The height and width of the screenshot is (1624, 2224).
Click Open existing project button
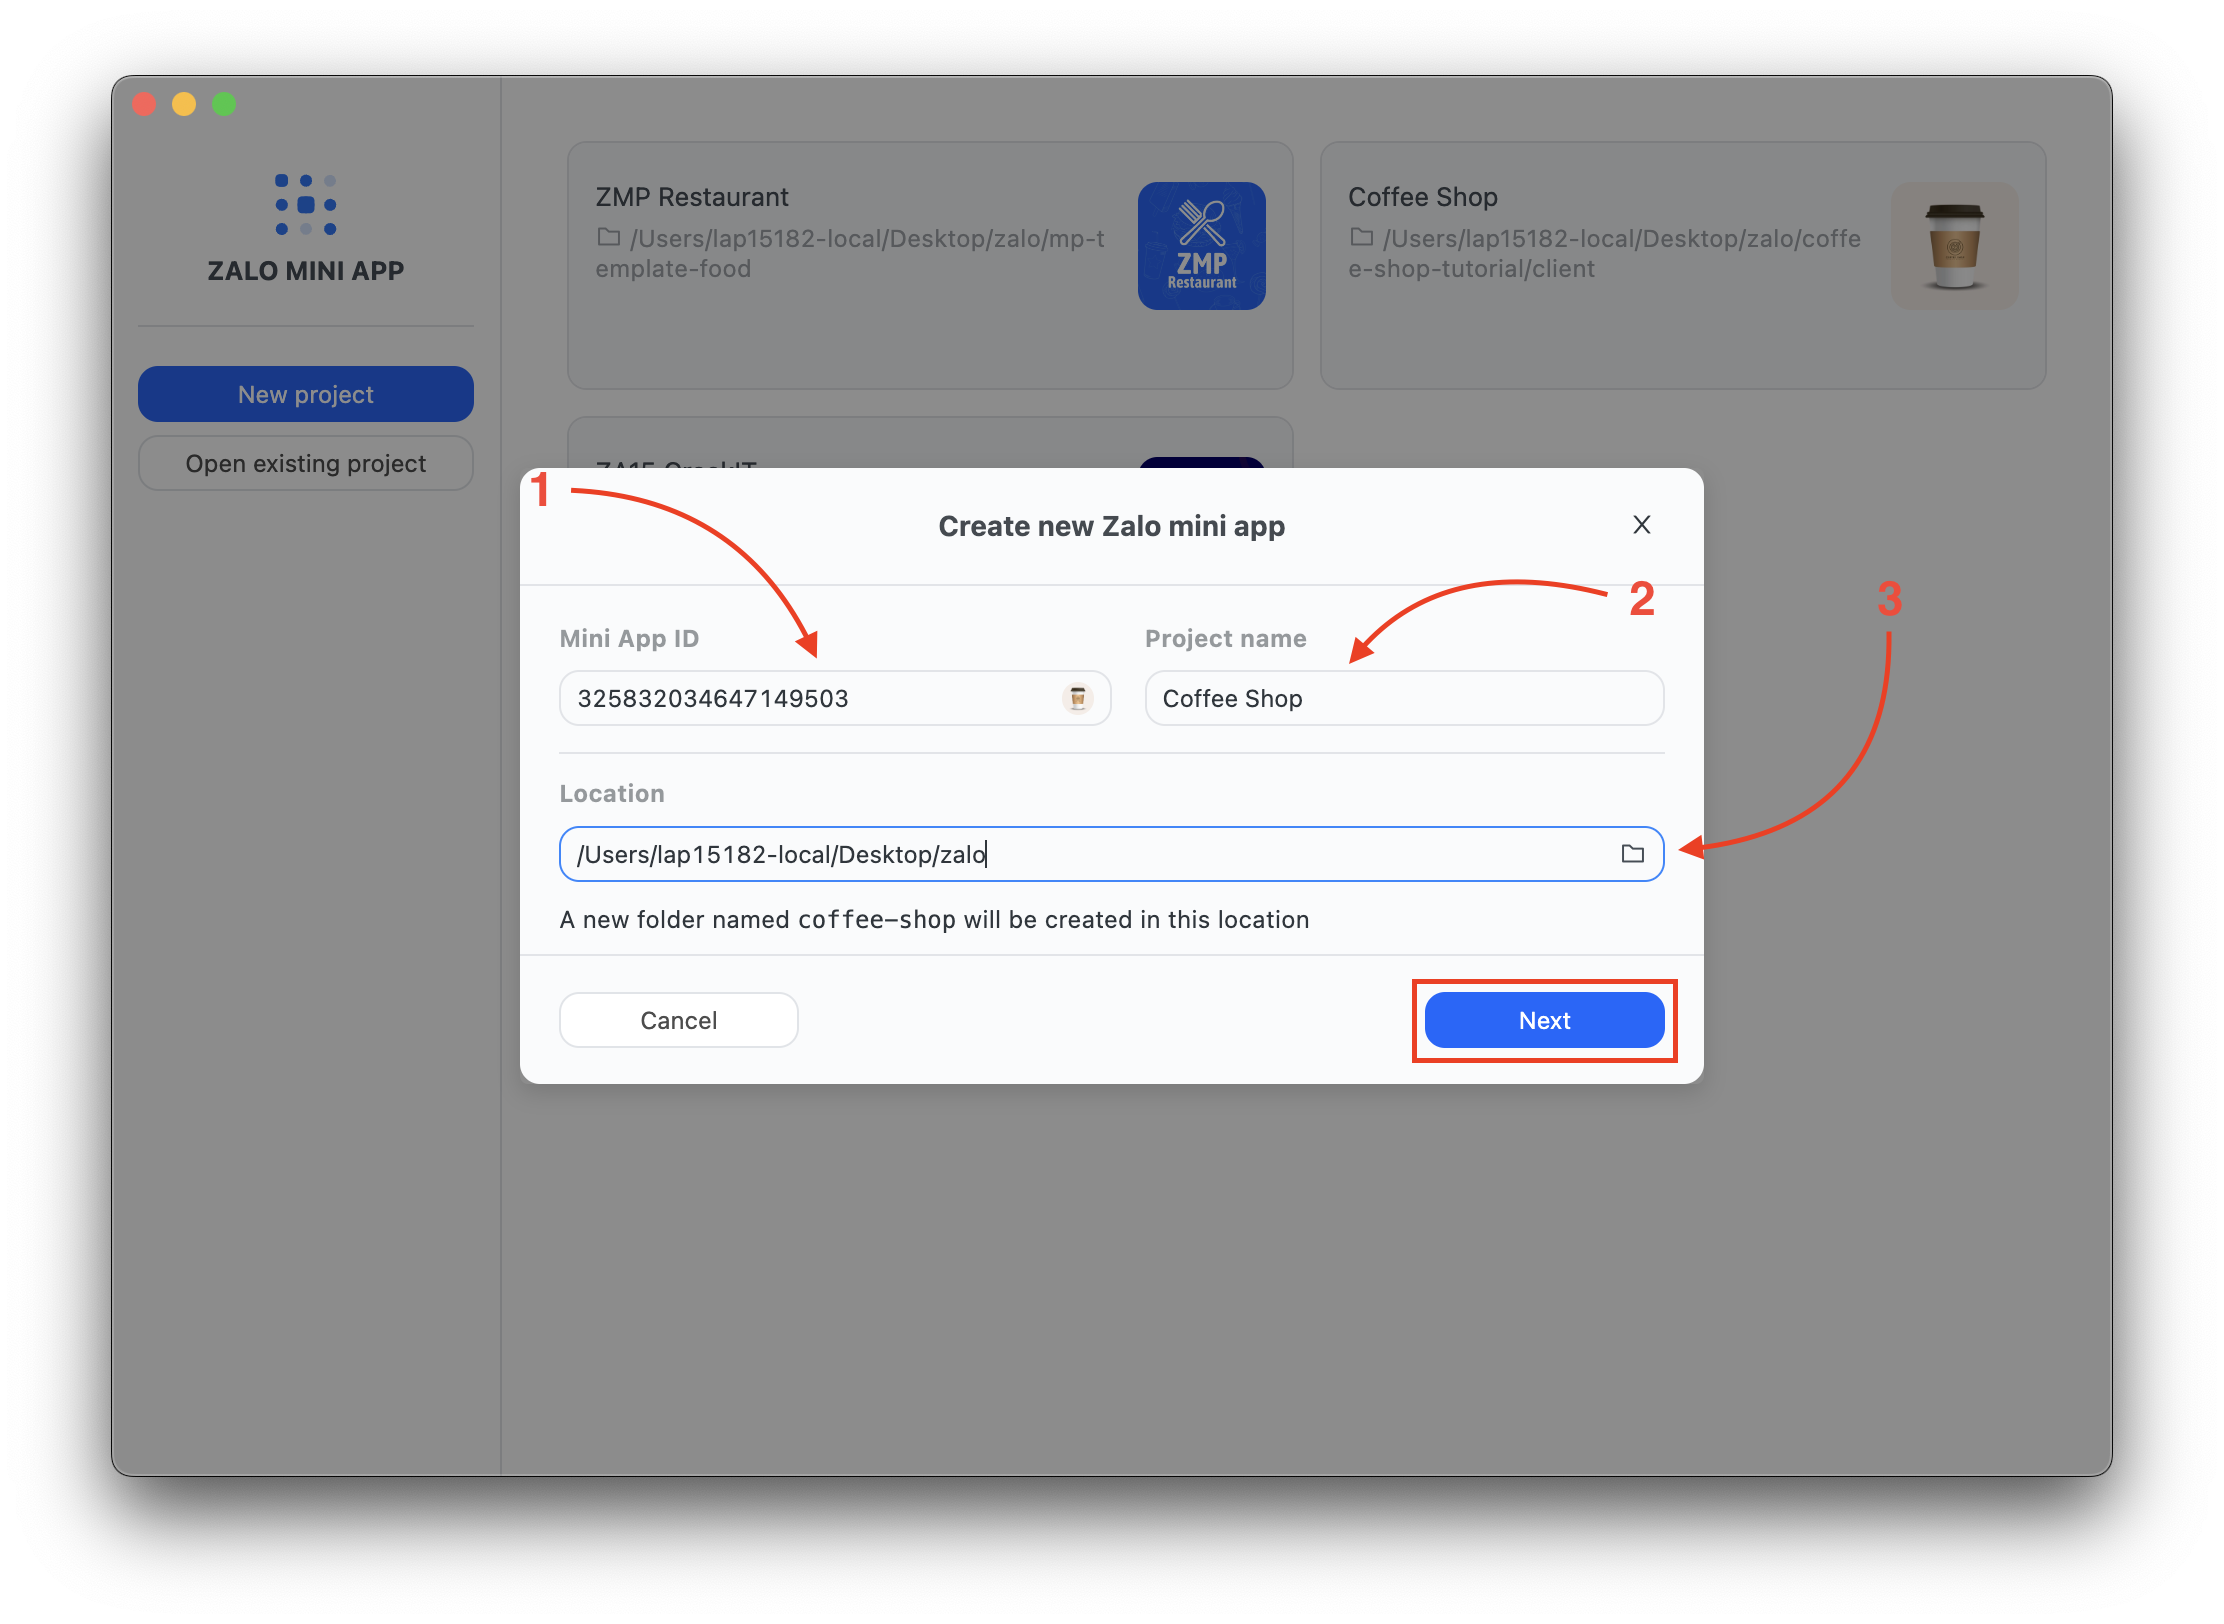point(306,463)
